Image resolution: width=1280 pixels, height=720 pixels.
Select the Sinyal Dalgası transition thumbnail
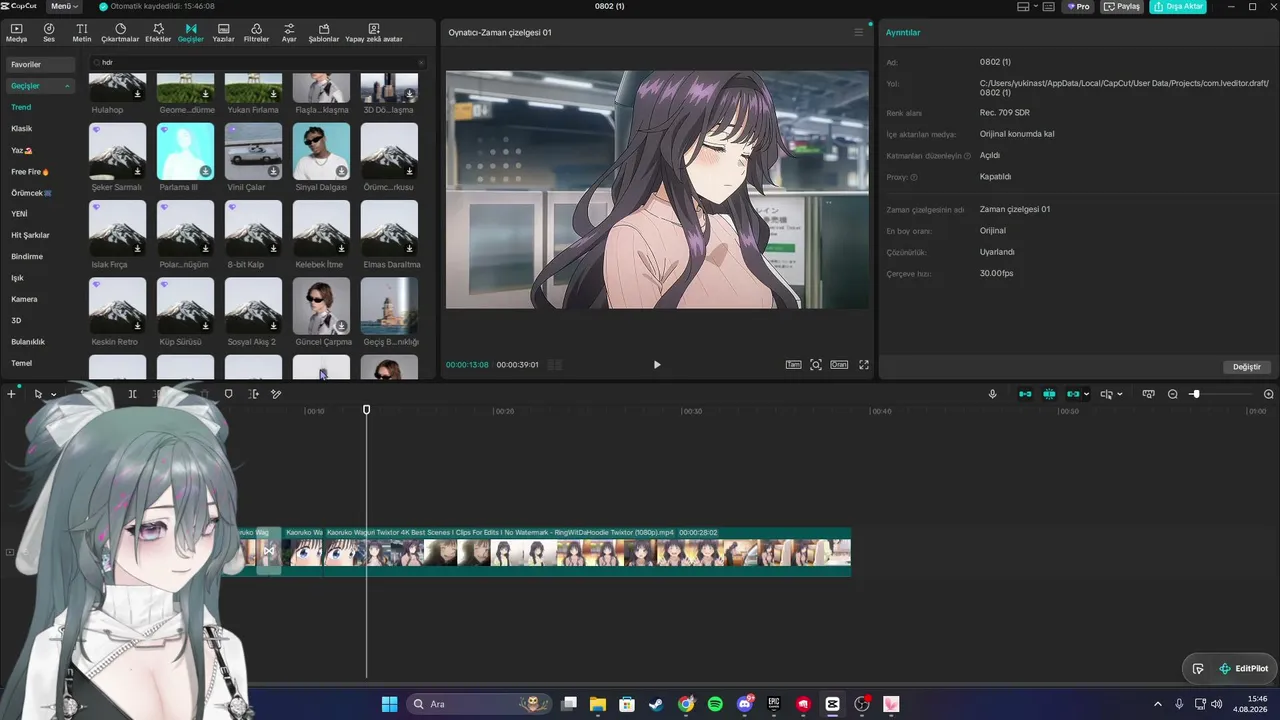[x=321, y=151]
